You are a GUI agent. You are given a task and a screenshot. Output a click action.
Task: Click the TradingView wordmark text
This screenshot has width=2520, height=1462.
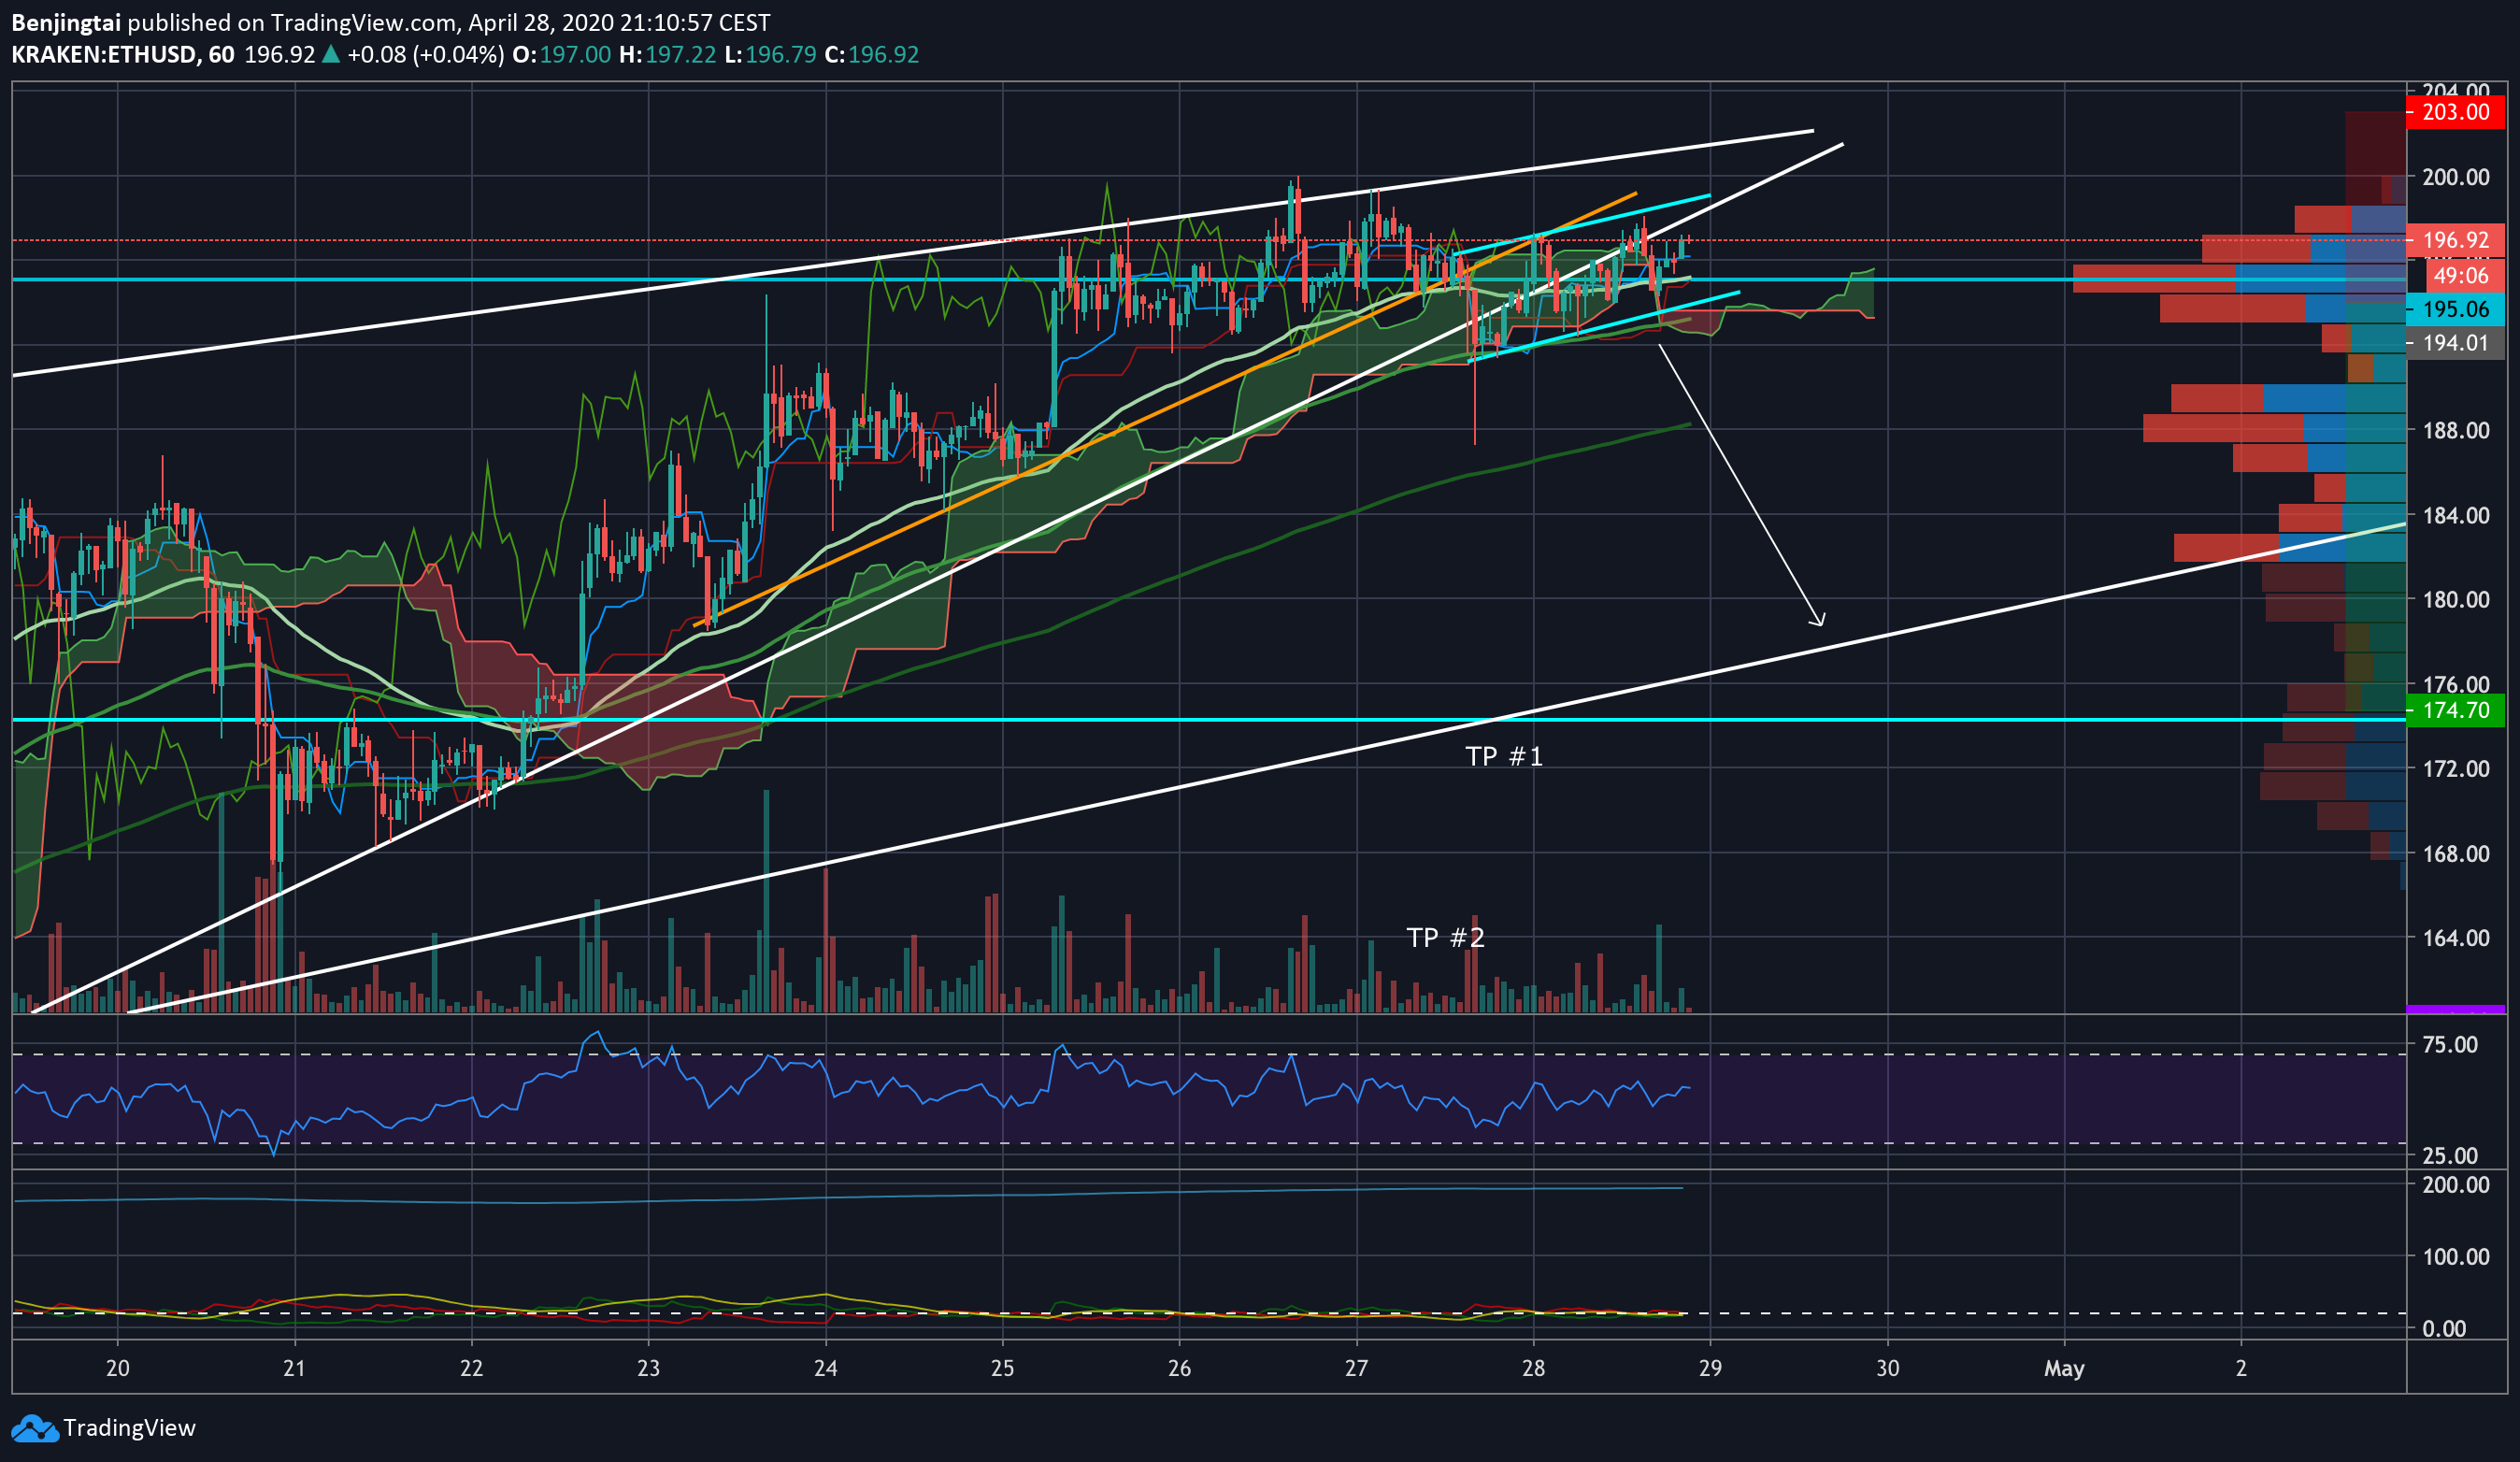pyautogui.click(x=129, y=1428)
